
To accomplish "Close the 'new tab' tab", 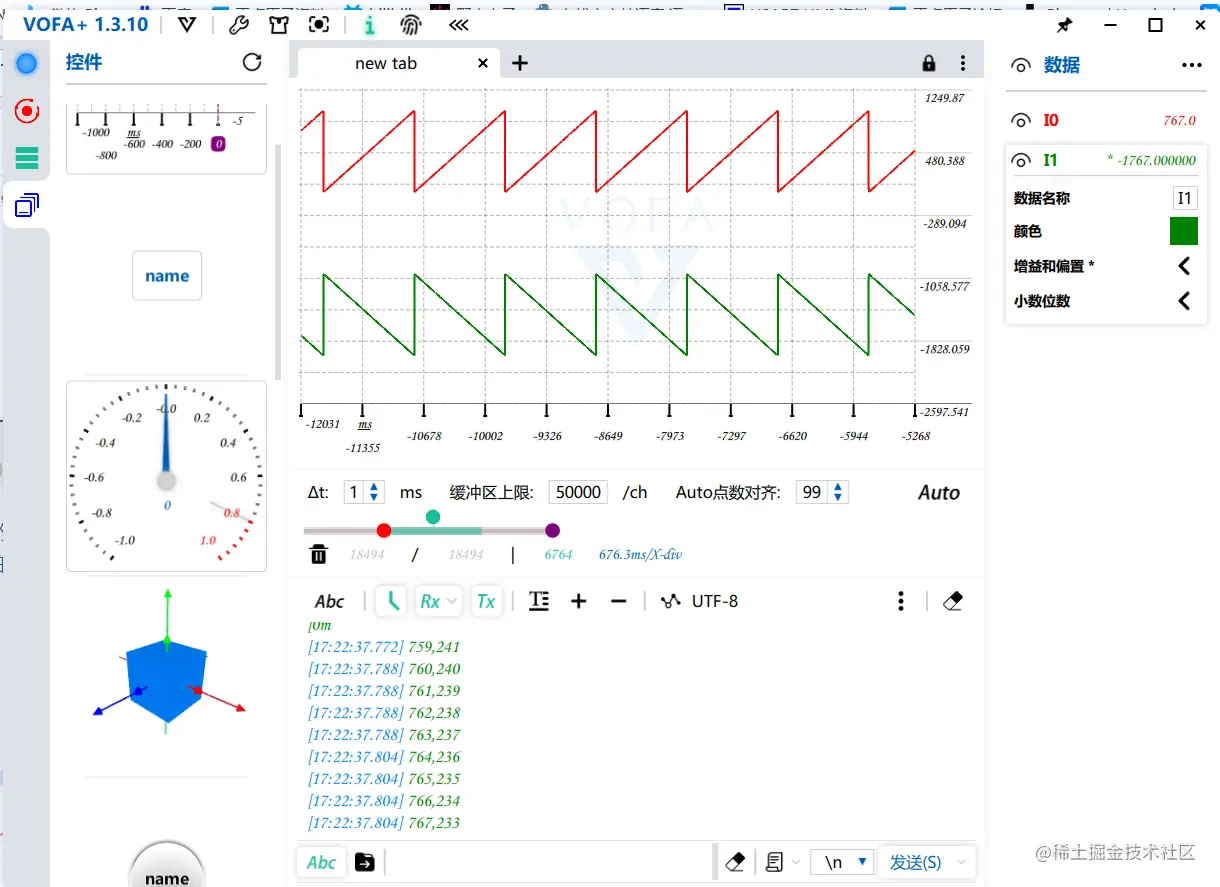I will (x=483, y=63).
